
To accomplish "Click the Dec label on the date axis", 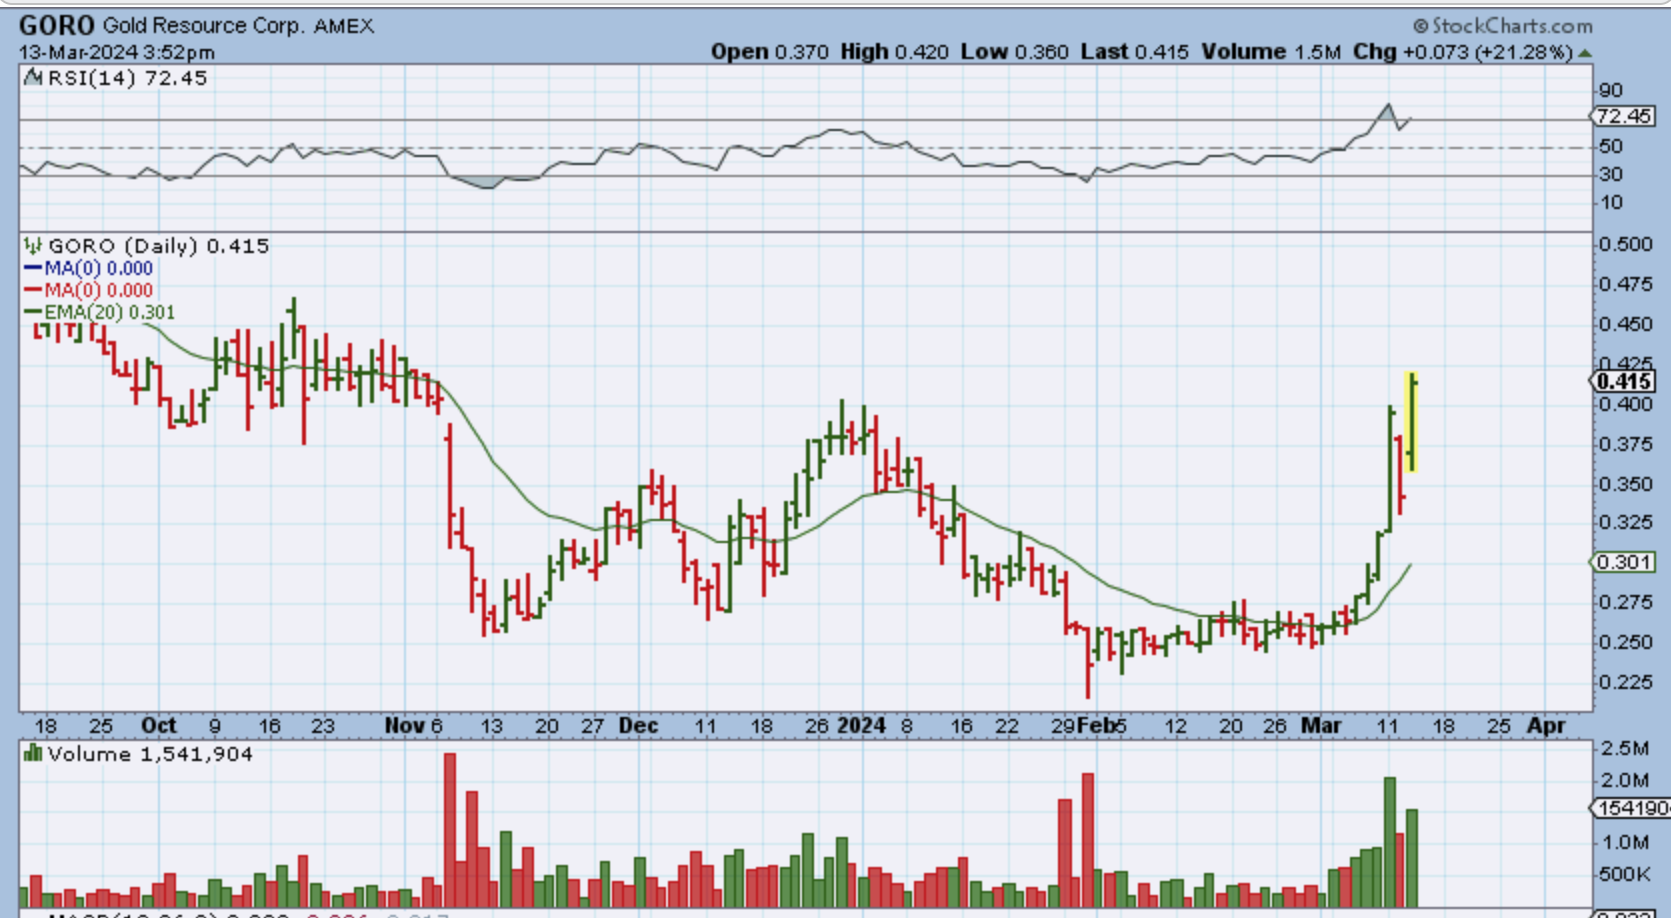I will point(638,725).
